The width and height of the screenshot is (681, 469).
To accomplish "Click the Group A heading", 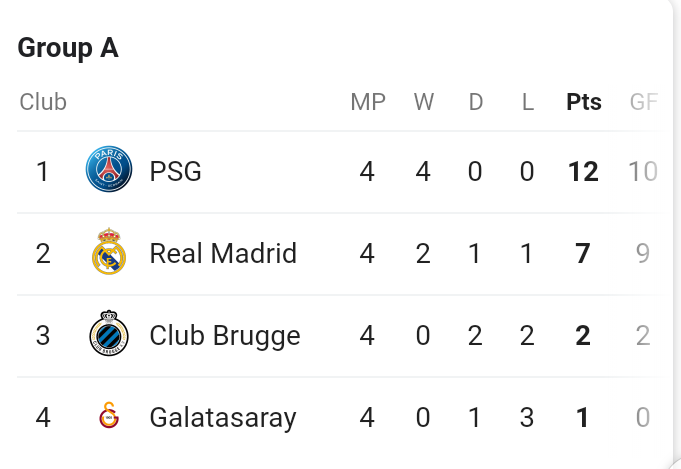I will pyautogui.click(x=68, y=47).
